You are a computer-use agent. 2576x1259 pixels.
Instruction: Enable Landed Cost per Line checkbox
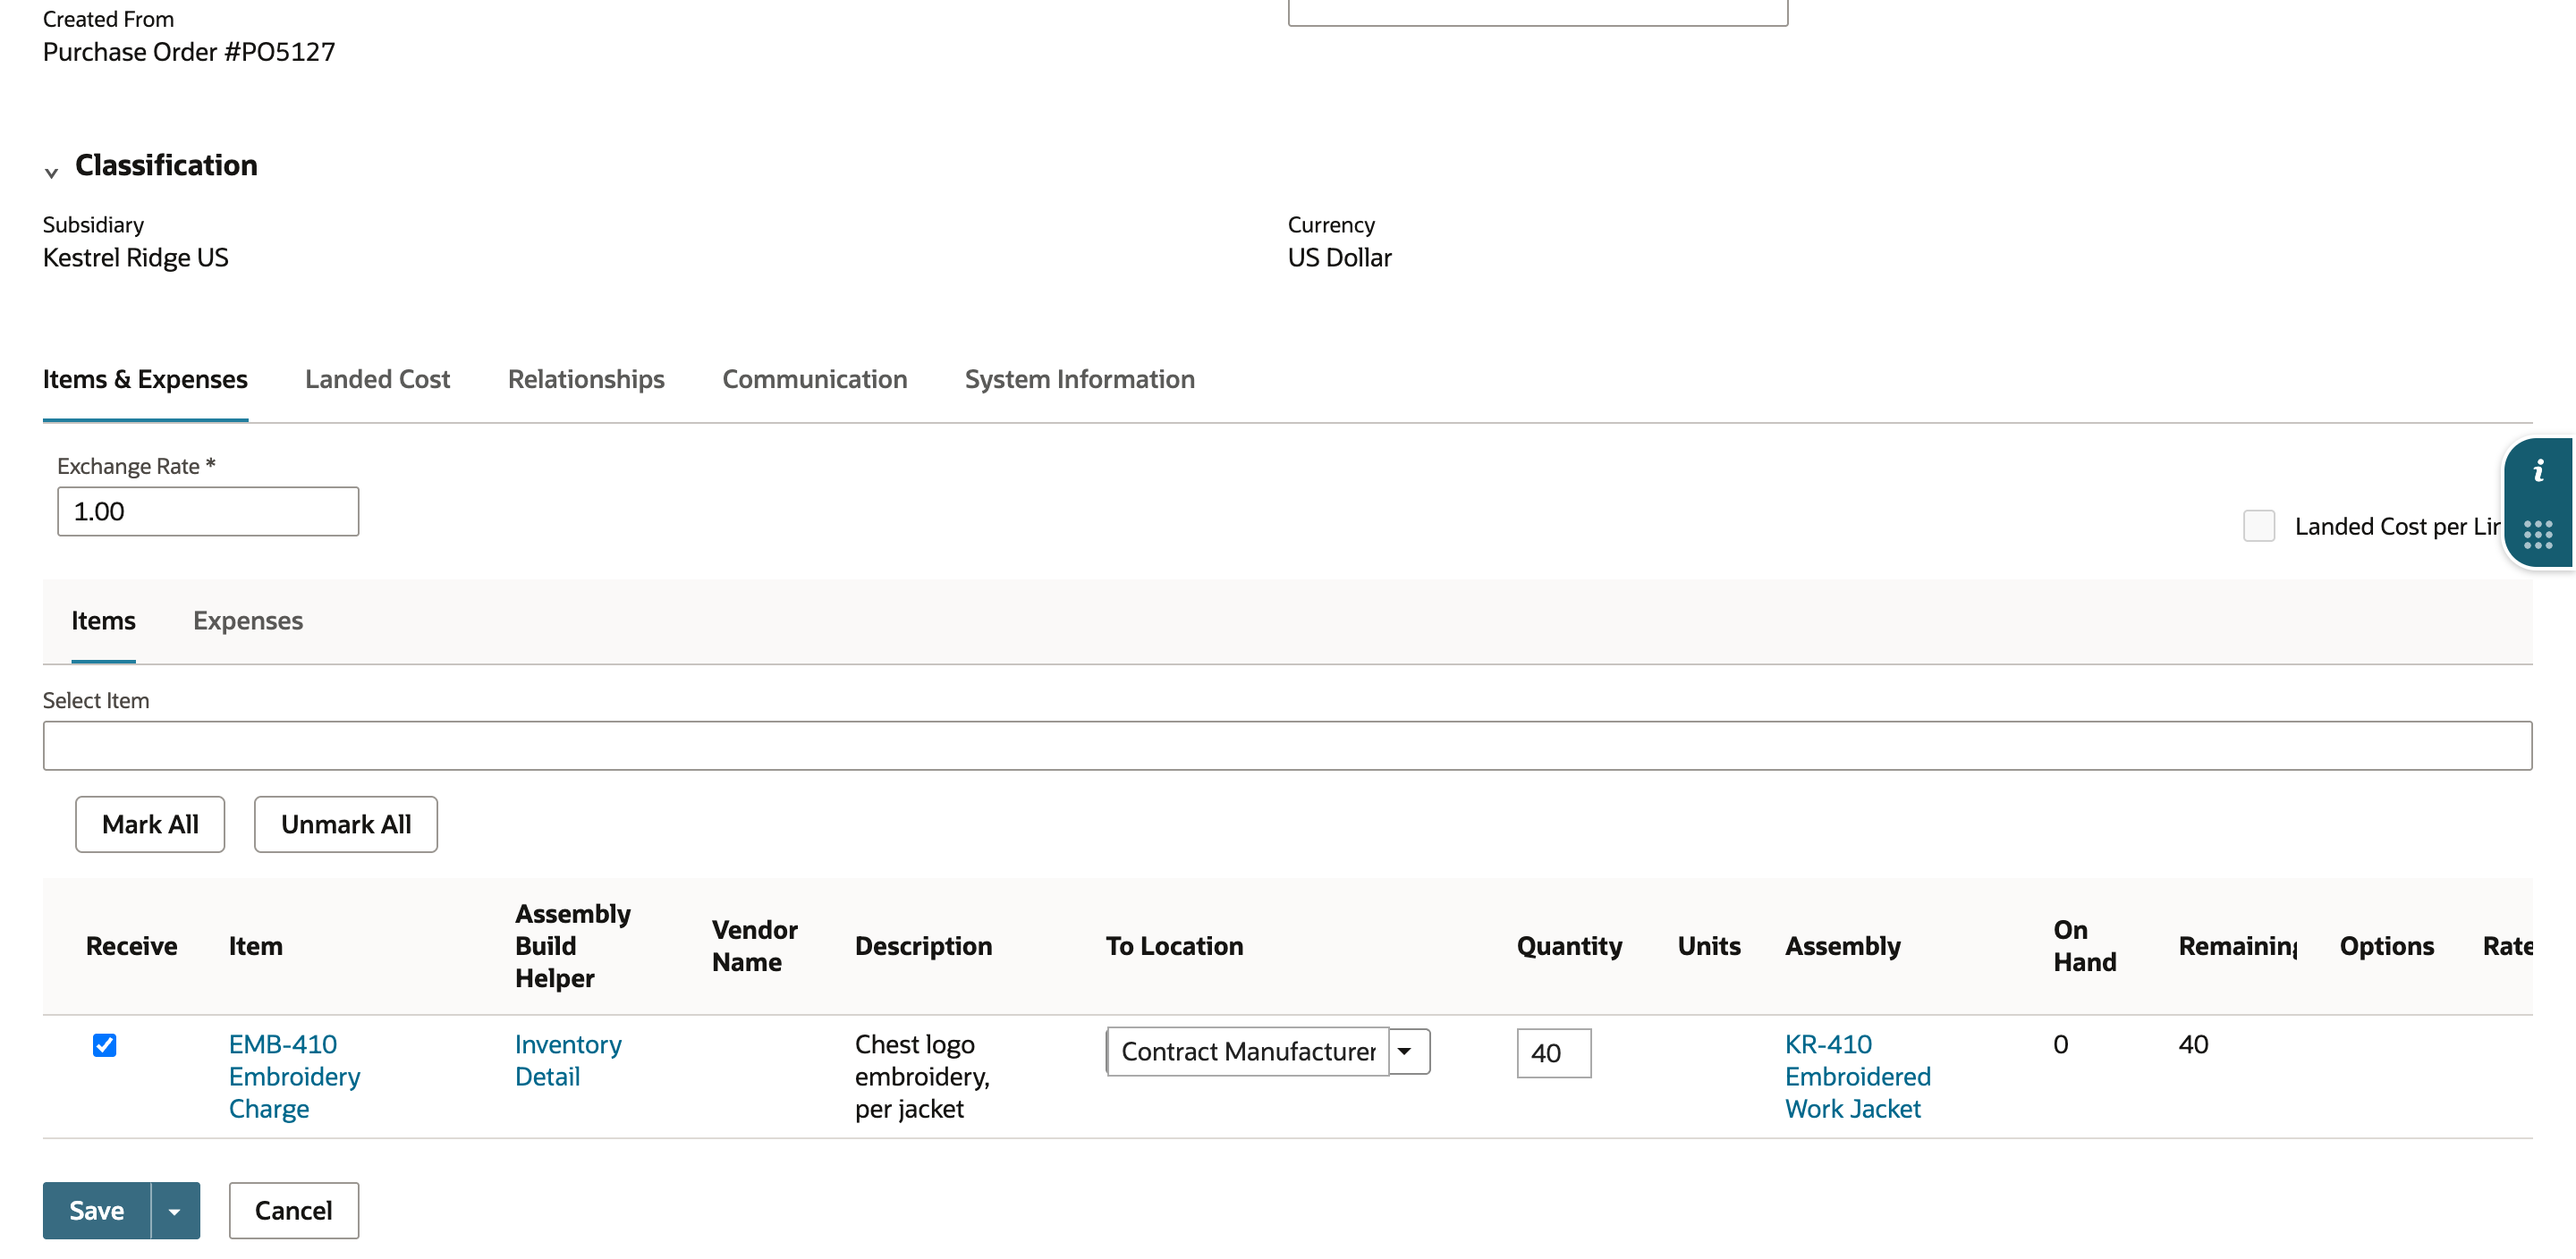pos(2258,526)
